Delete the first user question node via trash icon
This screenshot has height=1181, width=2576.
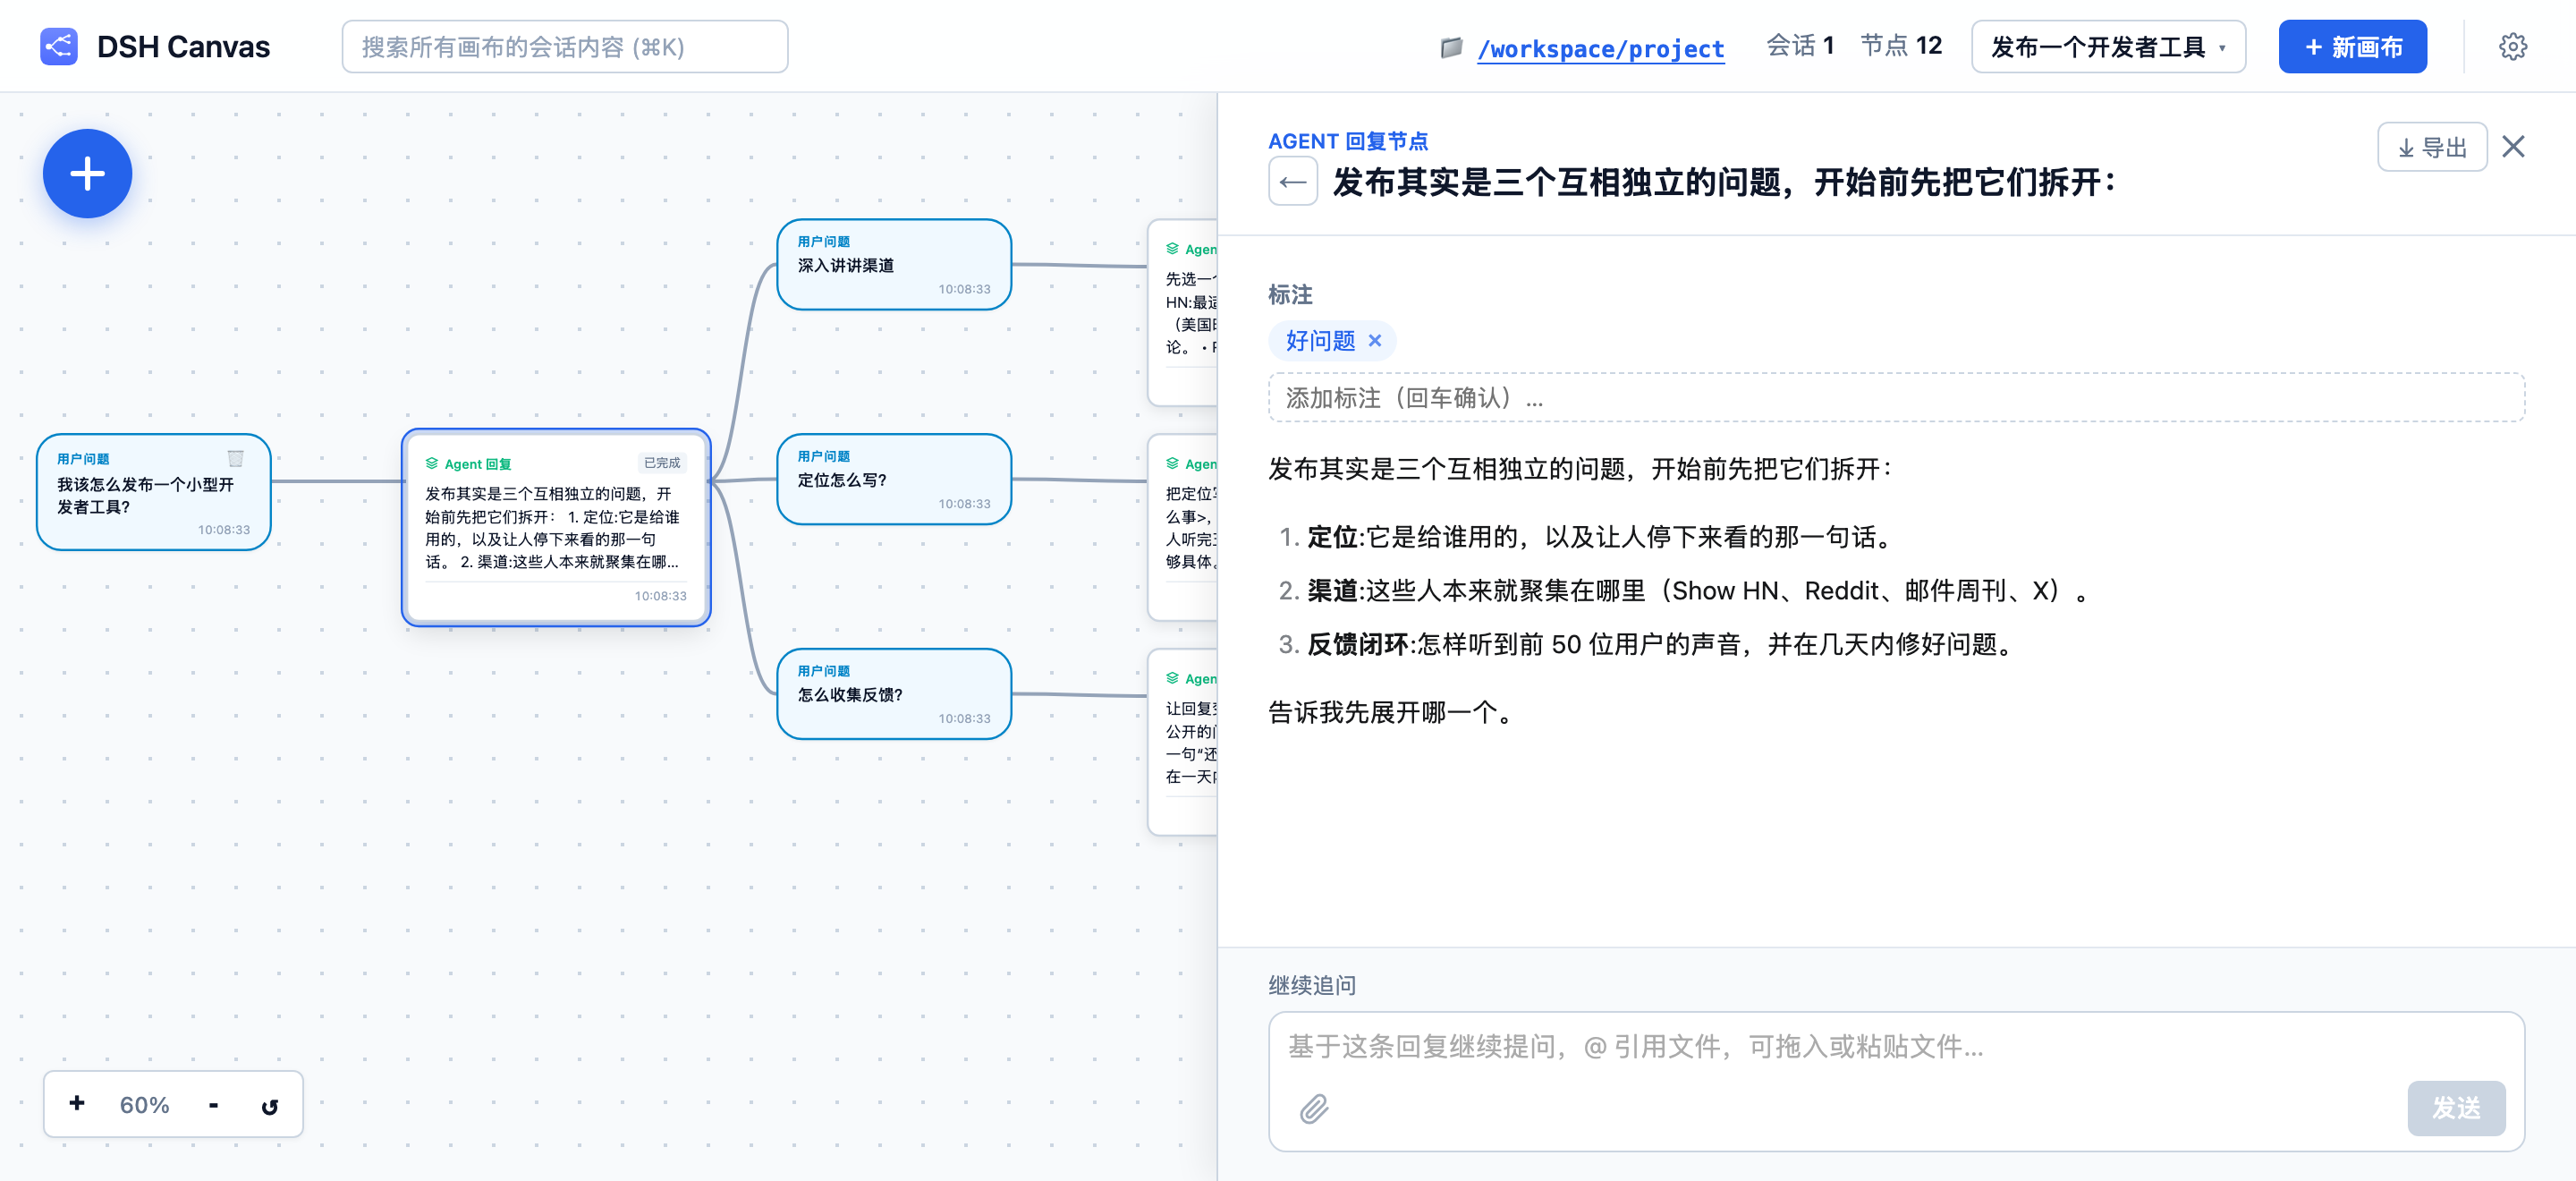point(235,459)
